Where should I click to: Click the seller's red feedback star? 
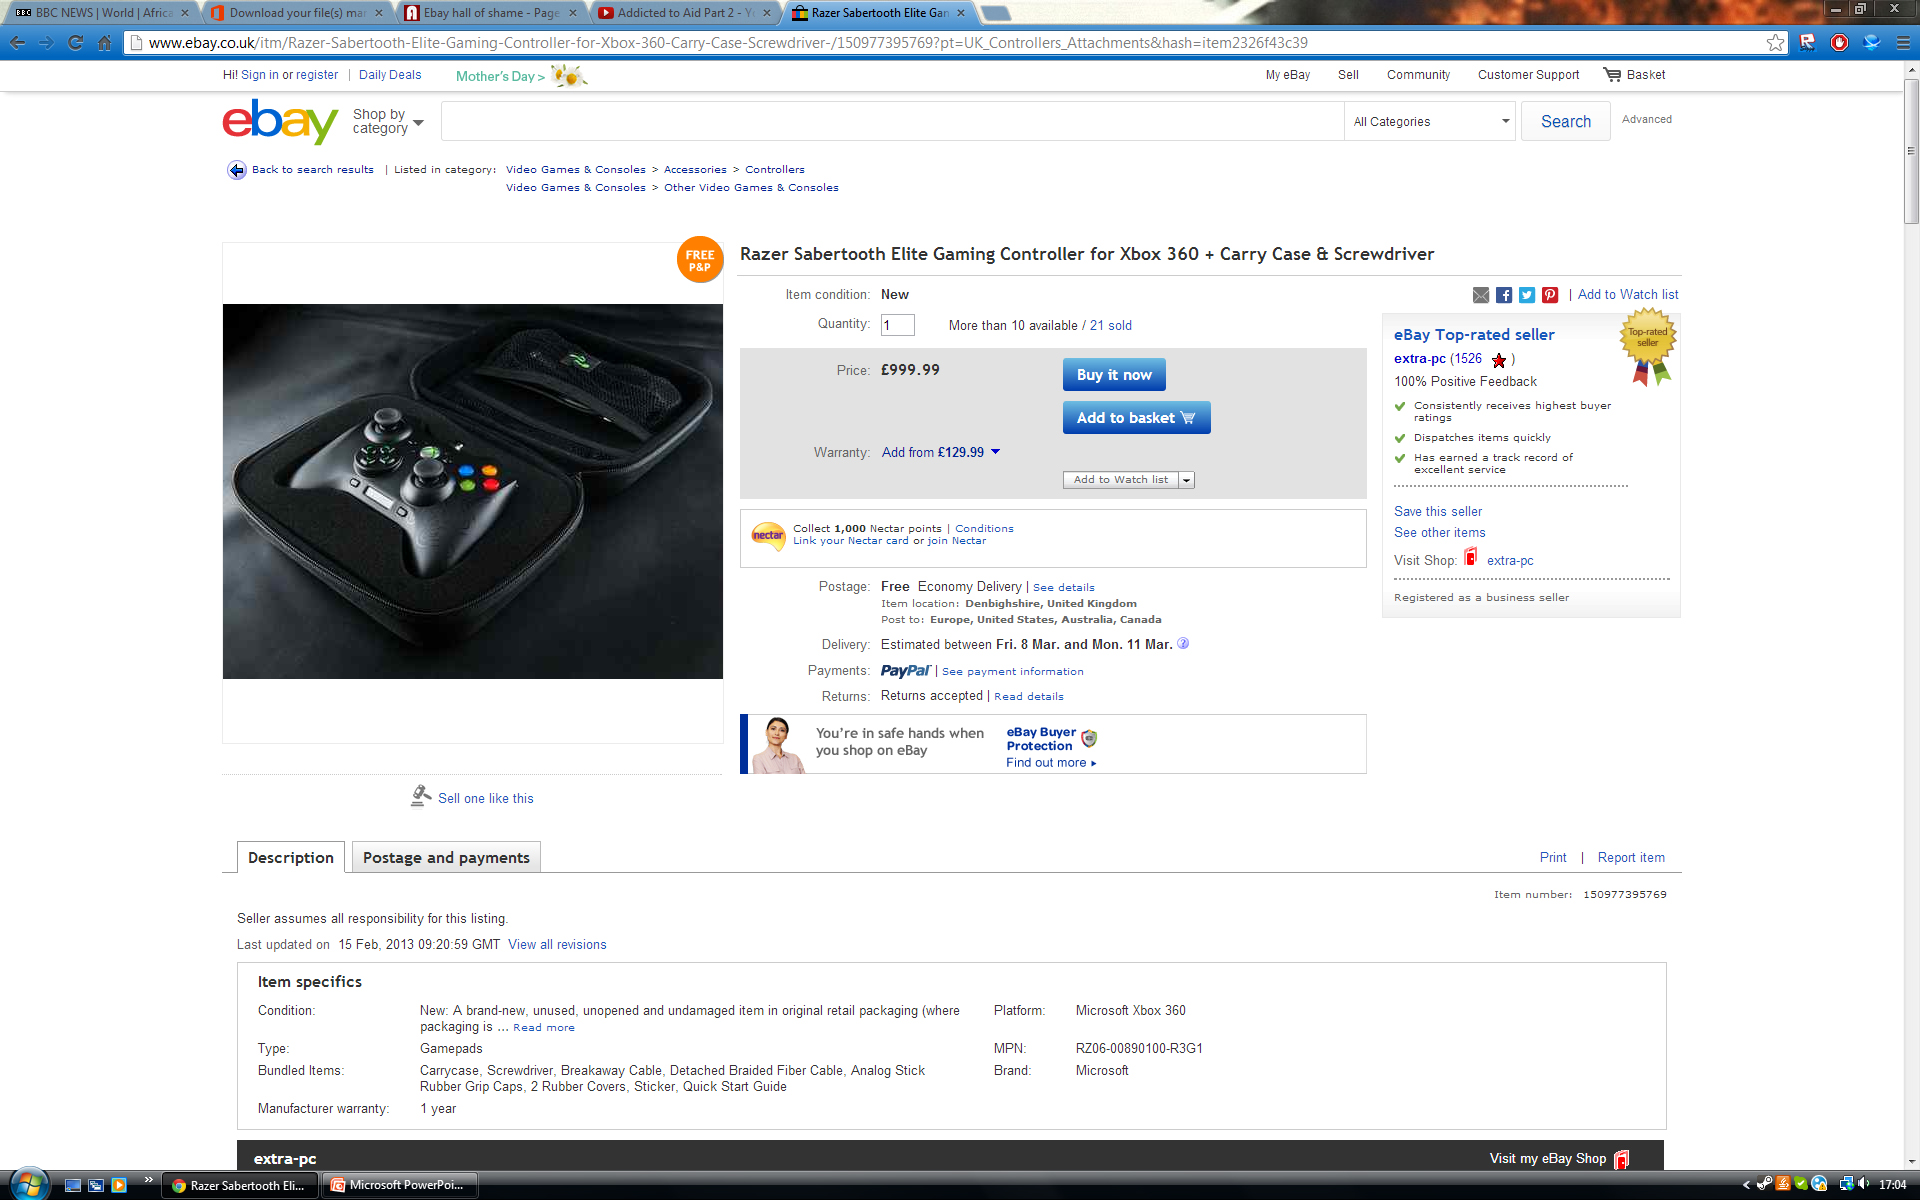coord(1498,360)
